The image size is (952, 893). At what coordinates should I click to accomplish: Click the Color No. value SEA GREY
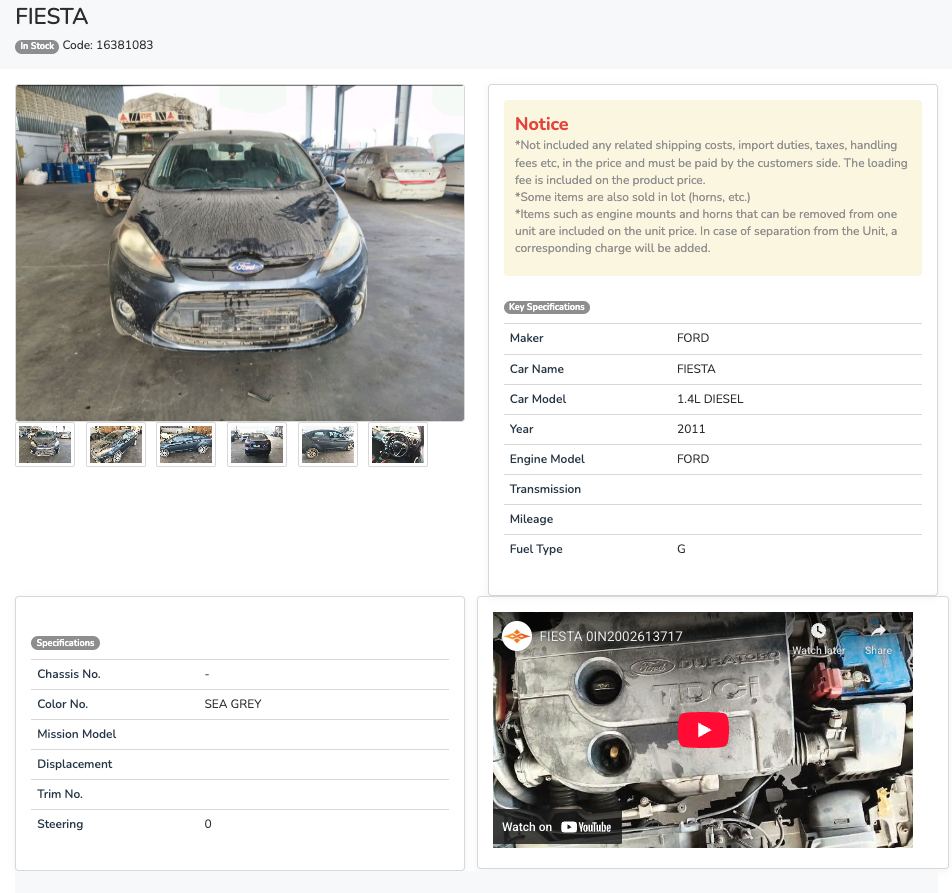(233, 704)
